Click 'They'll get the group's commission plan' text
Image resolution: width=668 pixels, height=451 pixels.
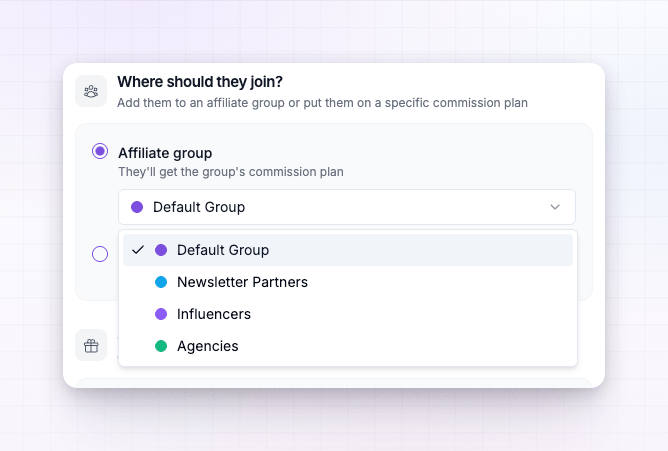point(230,172)
